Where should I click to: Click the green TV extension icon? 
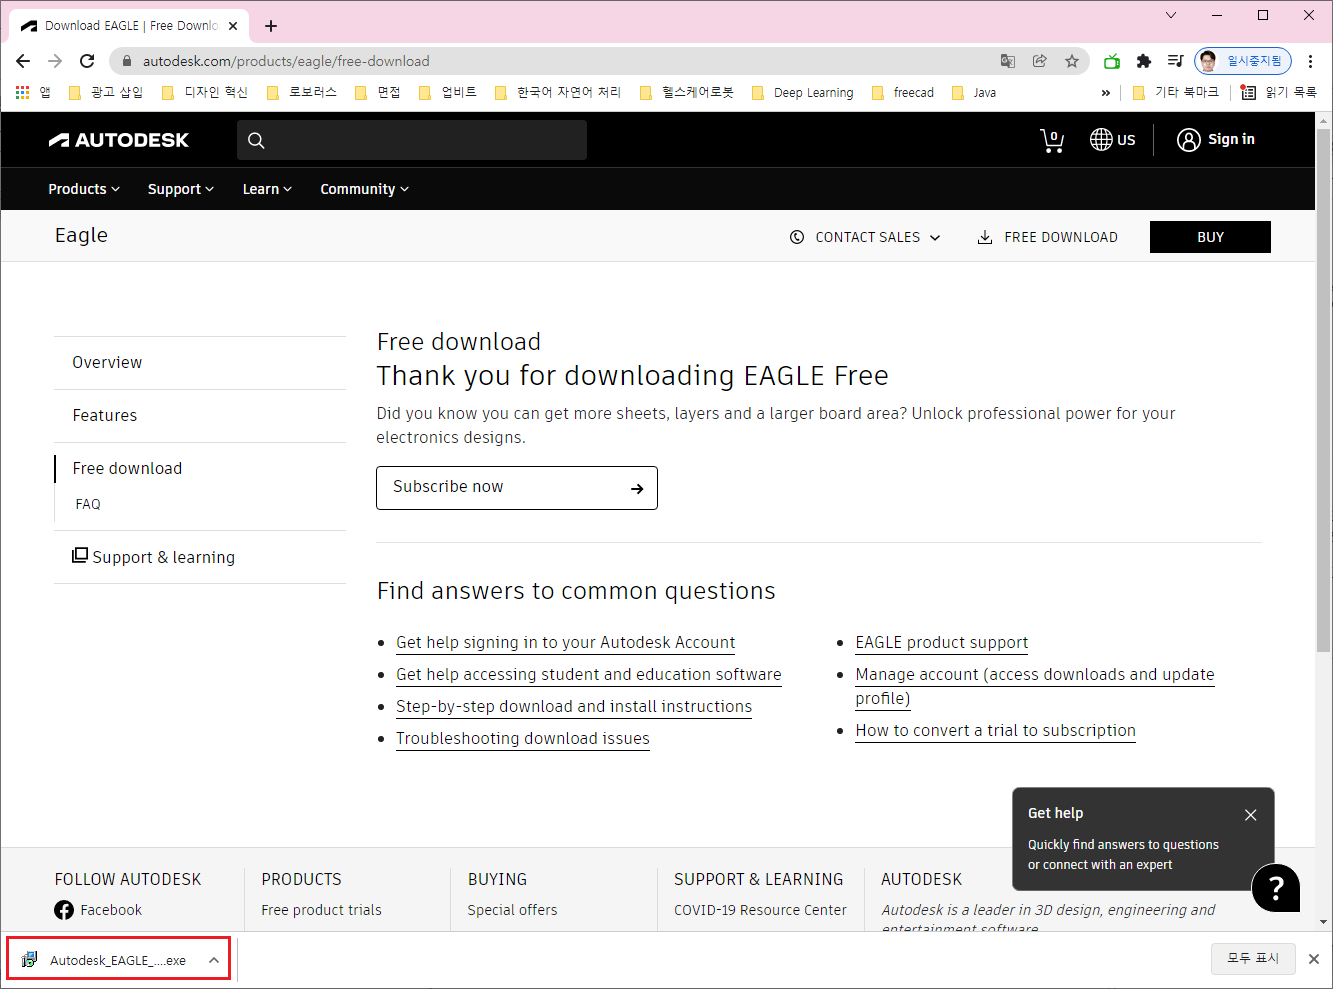point(1112,61)
